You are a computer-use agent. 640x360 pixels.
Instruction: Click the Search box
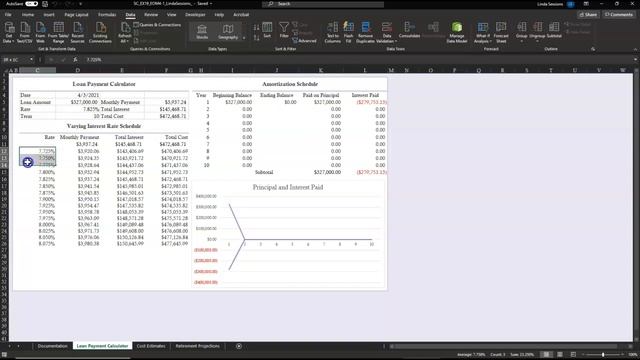tap(323, 4)
